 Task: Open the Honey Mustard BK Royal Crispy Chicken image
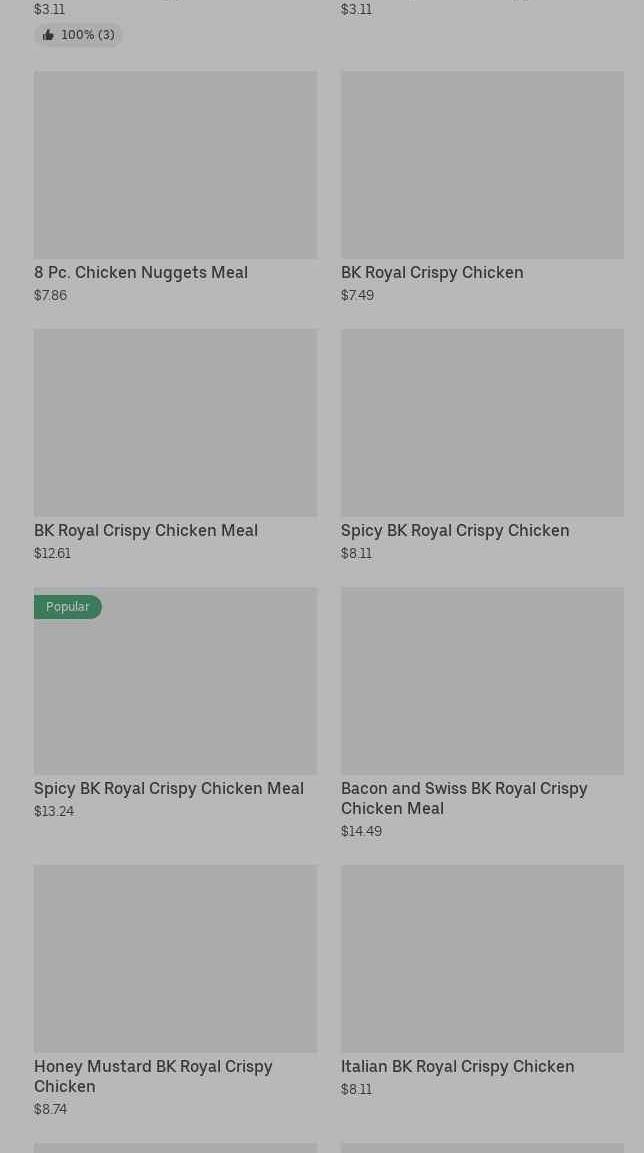[175, 959]
